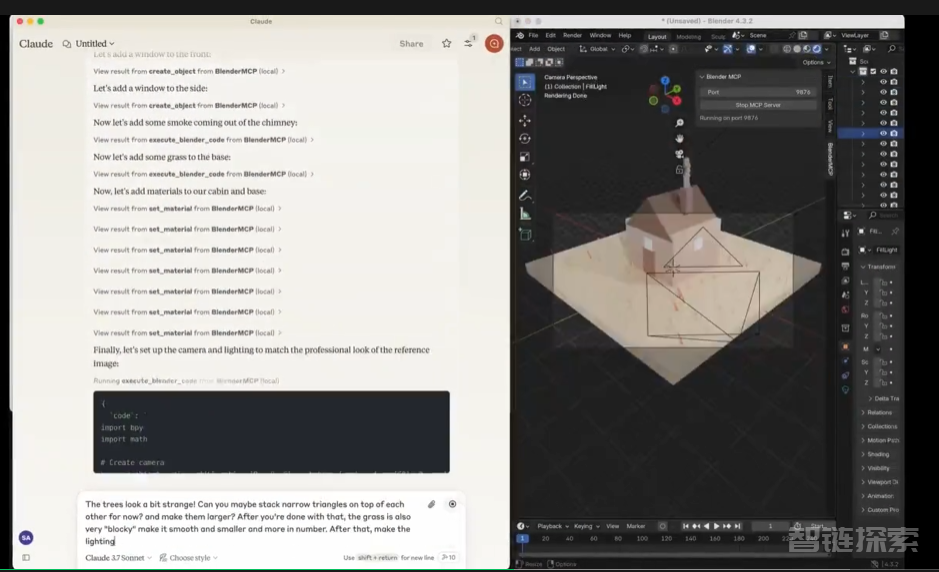This screenshot has height=572, width=939.
Task: Open the Blender logo app menu
Action: click(520, 35)
